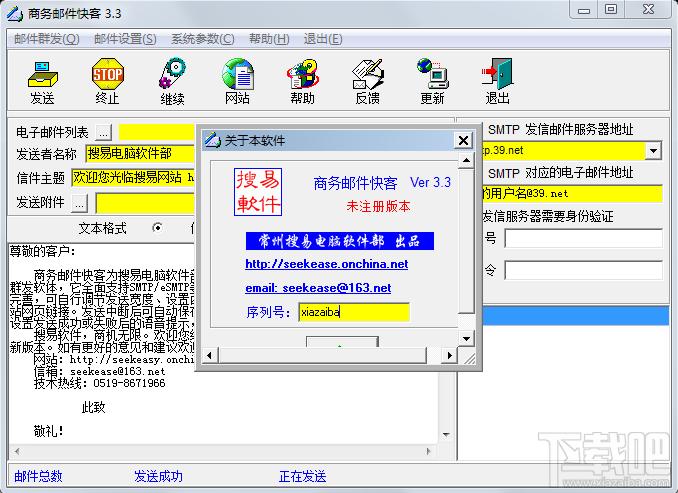Select the 文本格式 radio button
The image size is (678, 493).
click(x=158, y=227)
